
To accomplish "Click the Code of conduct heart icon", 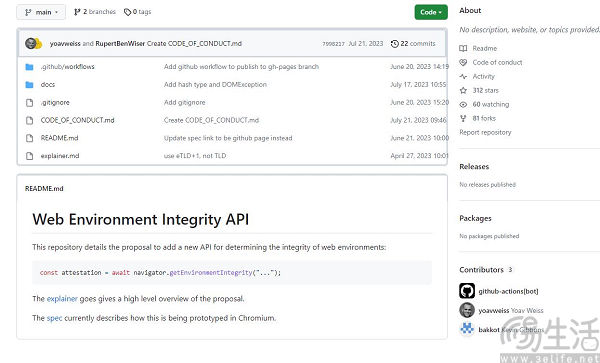I will pos(463,62).
